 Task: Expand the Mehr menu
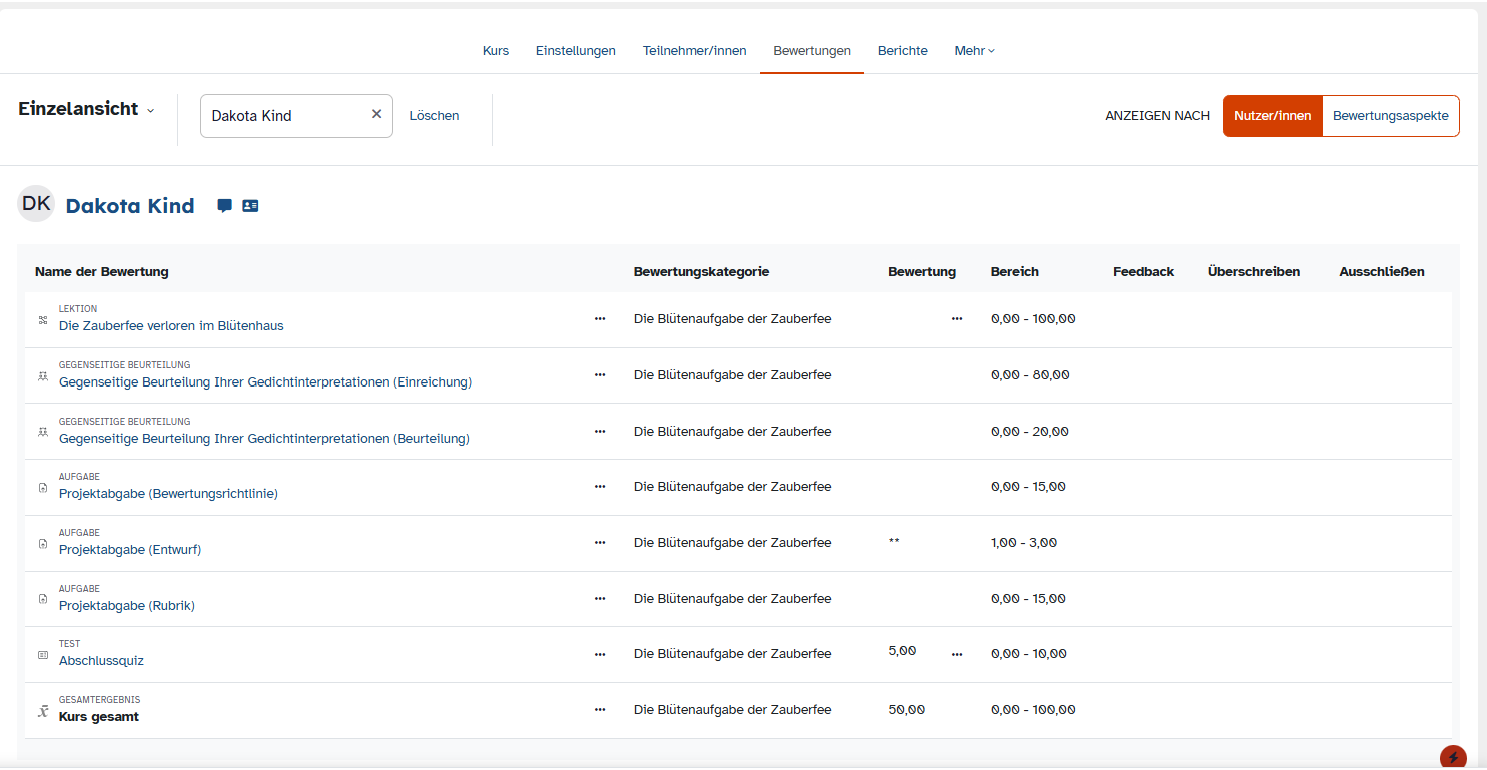(974, 50)
